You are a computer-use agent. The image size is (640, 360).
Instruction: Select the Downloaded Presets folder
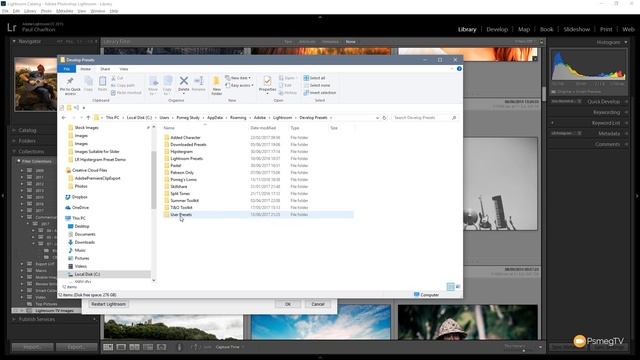tap(188, 144)
